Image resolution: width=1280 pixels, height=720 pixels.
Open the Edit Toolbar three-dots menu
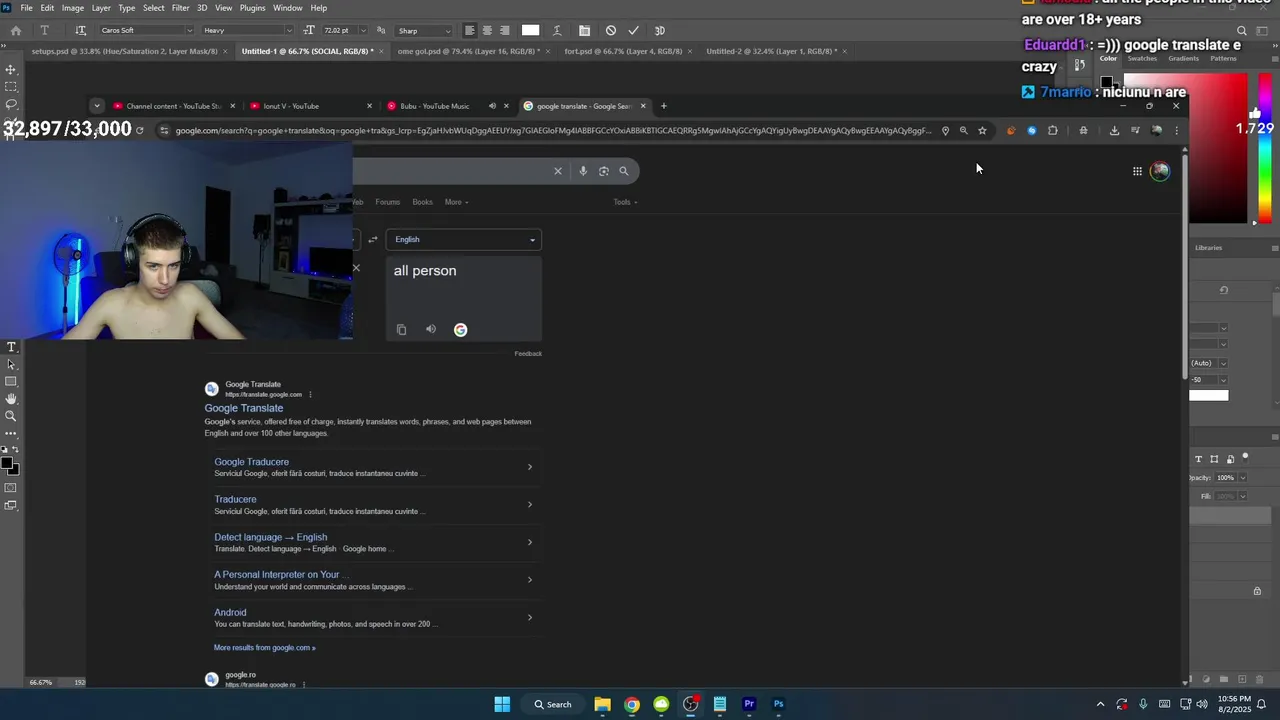coord(11,433)
